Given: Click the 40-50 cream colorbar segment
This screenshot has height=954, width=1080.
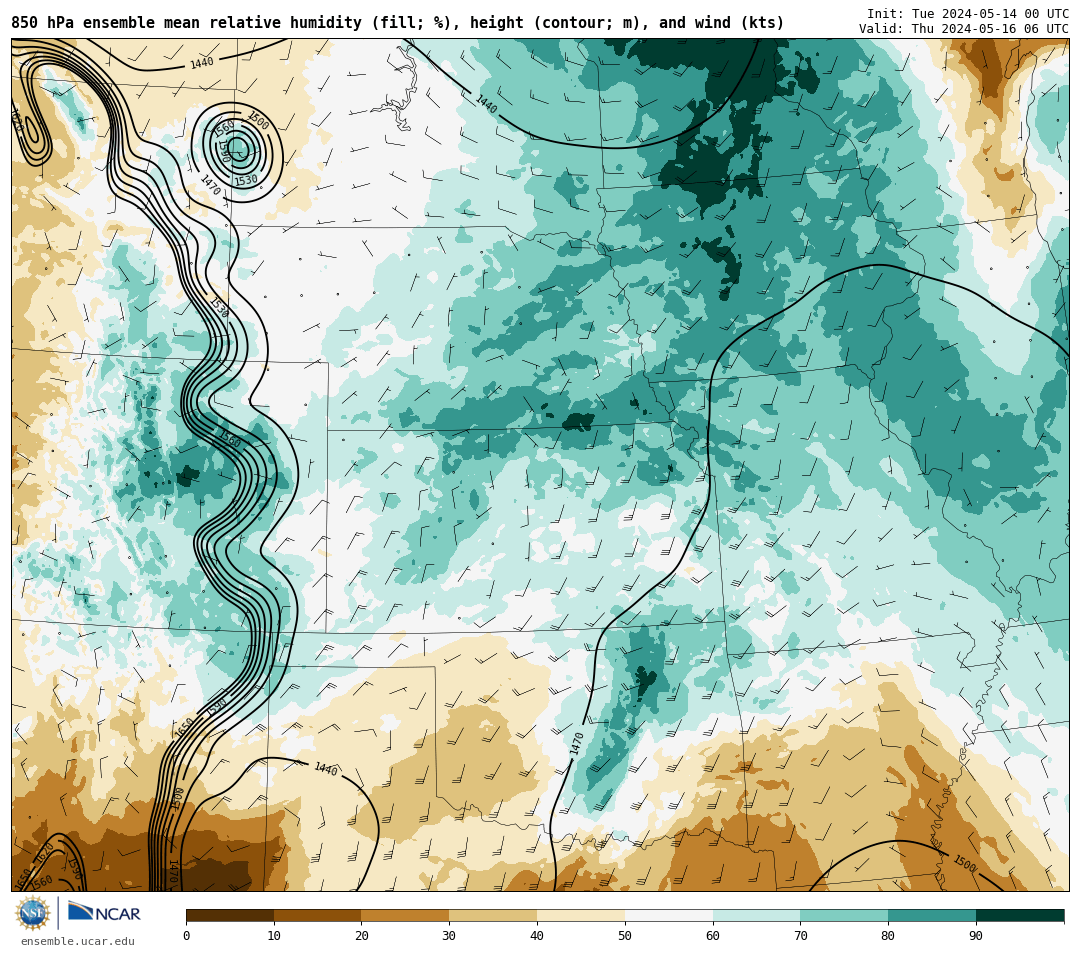Looking at the screenshot, I should click(581, 915).
